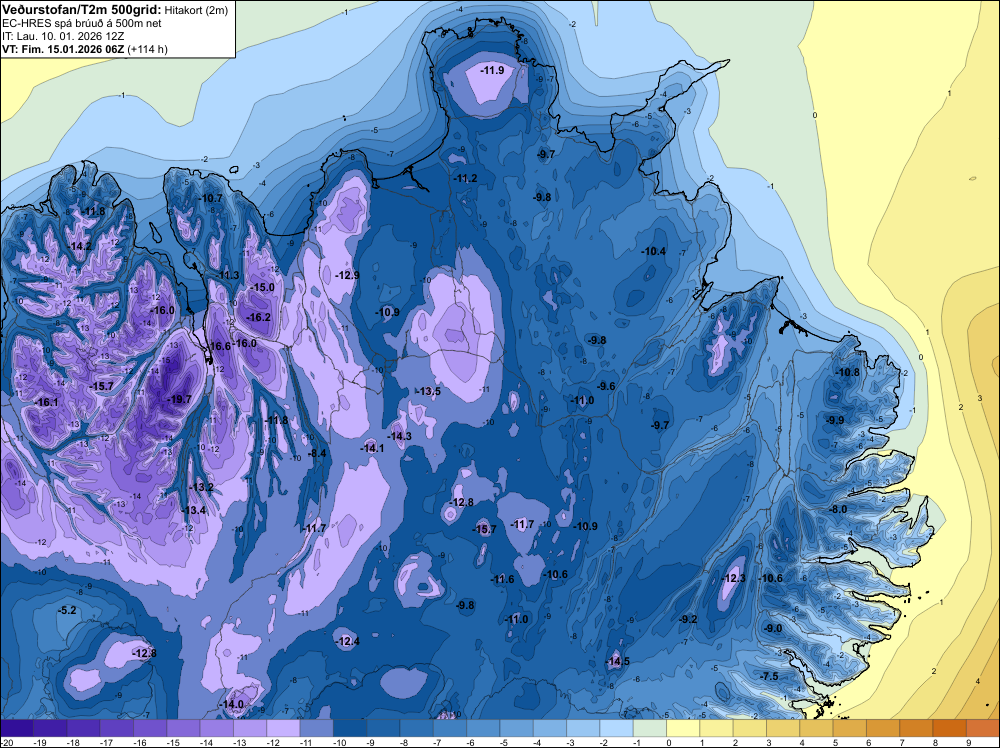Select the legend swatch between -13 and -12
Viewport: 1000px width, 748px height.
(250, 728)
